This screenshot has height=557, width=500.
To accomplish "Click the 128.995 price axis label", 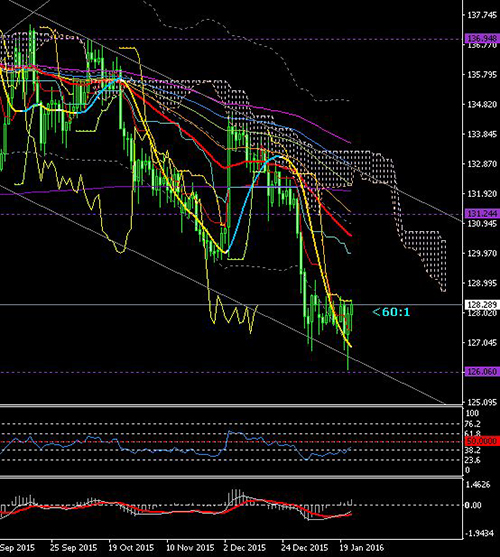I will point(482,283).
